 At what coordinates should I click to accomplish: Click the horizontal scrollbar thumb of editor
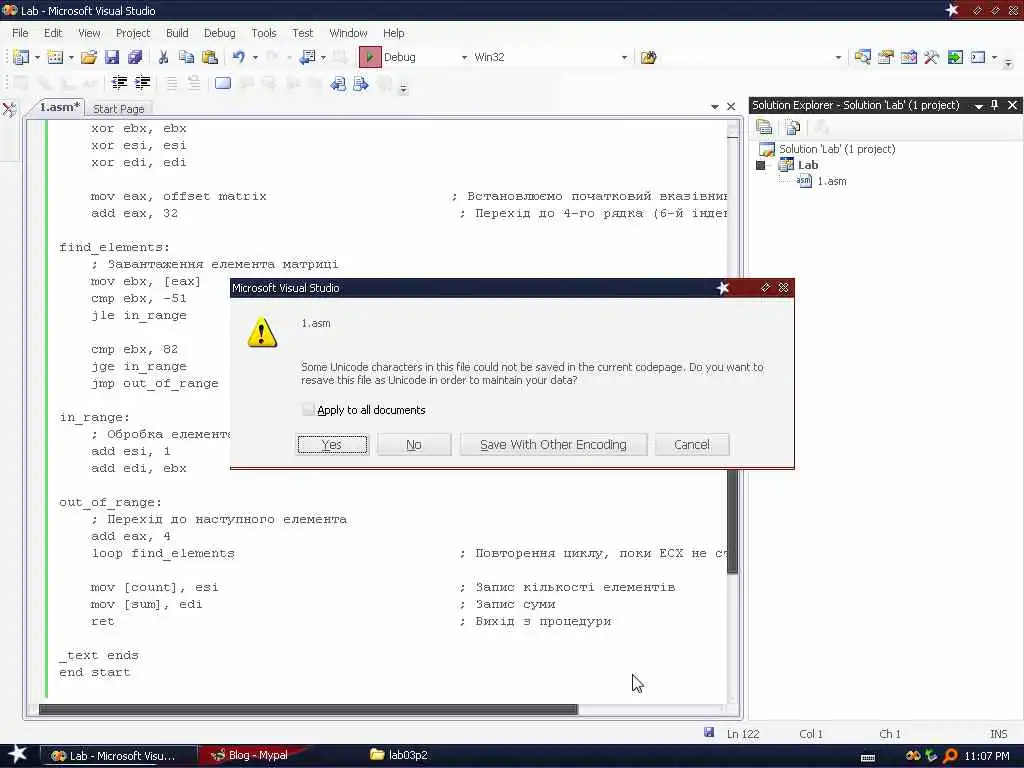[x=308, y=709]
